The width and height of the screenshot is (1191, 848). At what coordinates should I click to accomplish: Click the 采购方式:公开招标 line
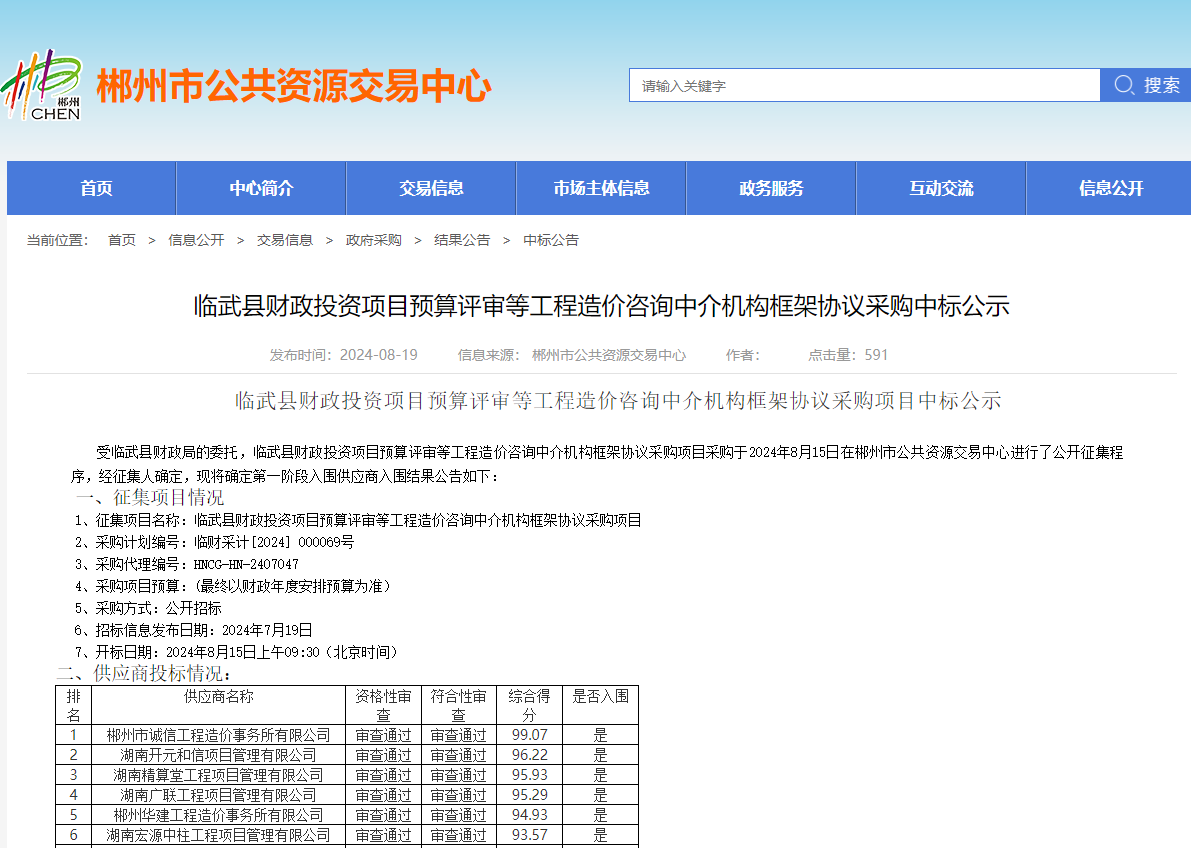[148, 609]
